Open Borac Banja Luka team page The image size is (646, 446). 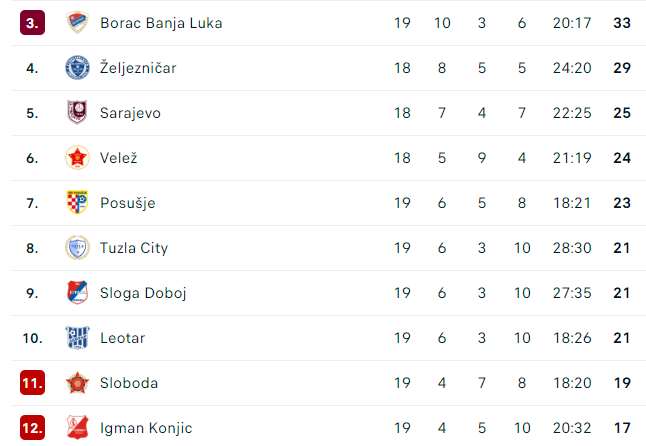coord(161,23)
